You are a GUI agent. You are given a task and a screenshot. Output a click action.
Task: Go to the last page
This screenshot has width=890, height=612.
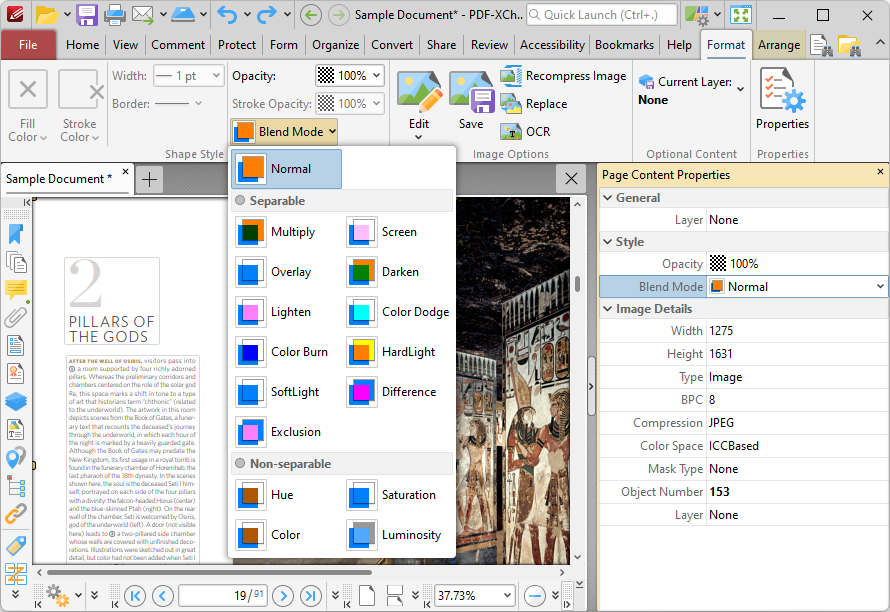[310, 596]
